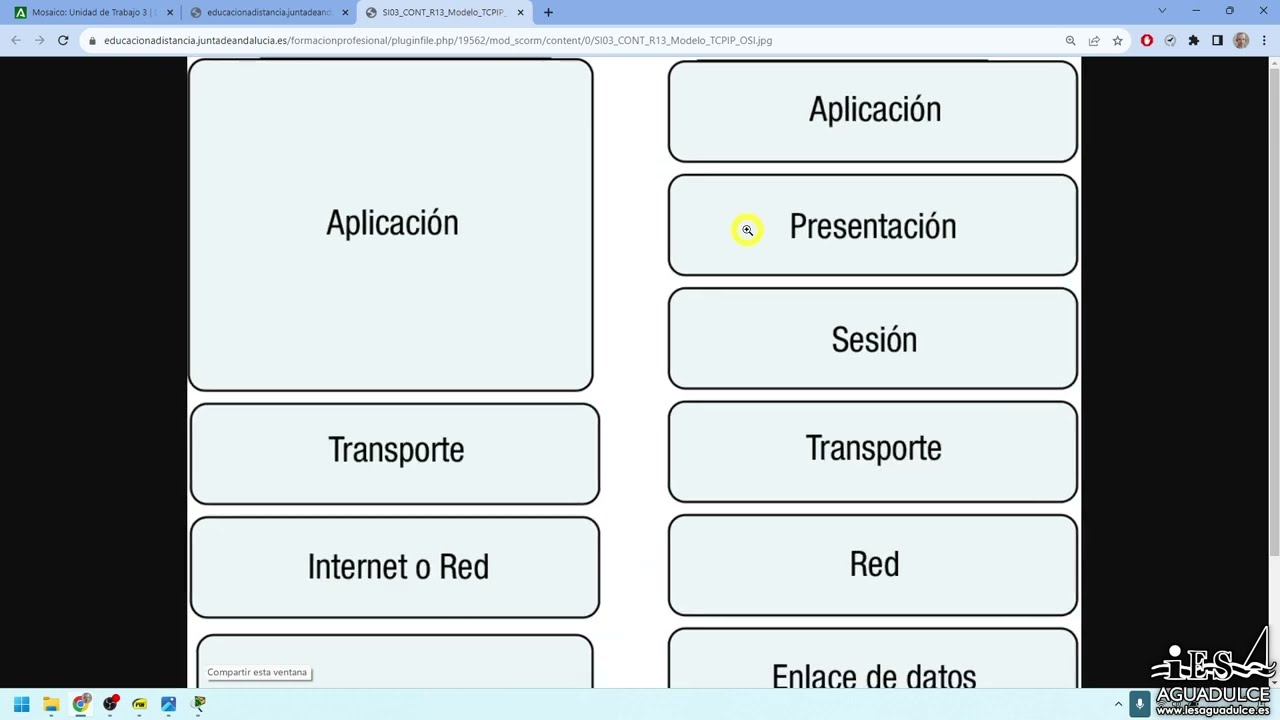
Task: Close the educacionadistancia.juntadeandalucia tab
Action: pyautogui.click(x=346, y=13)
